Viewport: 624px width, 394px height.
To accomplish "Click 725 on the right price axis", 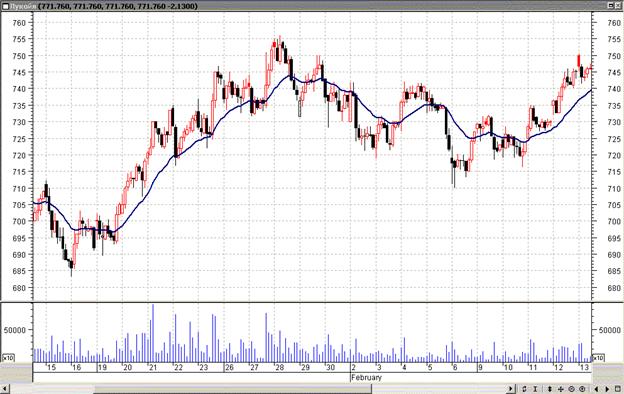I will point(614,139).
